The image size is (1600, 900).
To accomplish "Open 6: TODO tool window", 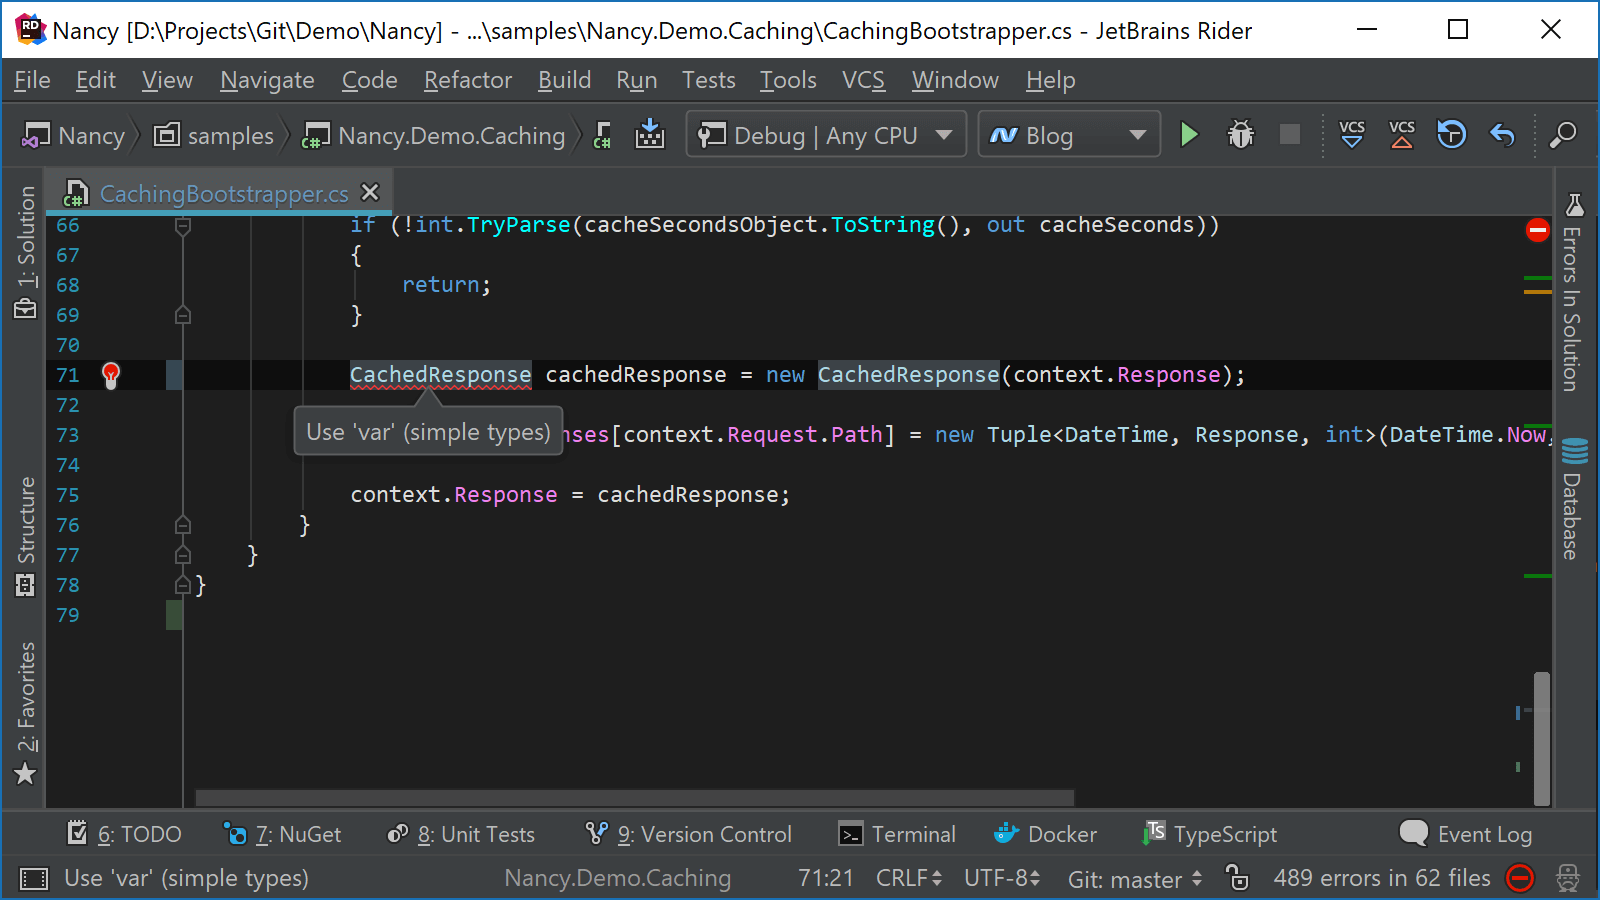I will tap(124, 834).
